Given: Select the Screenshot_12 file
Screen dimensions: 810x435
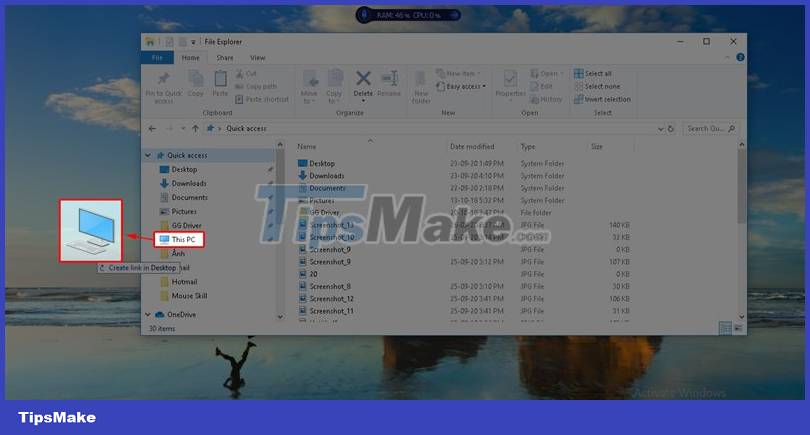Looking at the screenshot, I should 463,299.
